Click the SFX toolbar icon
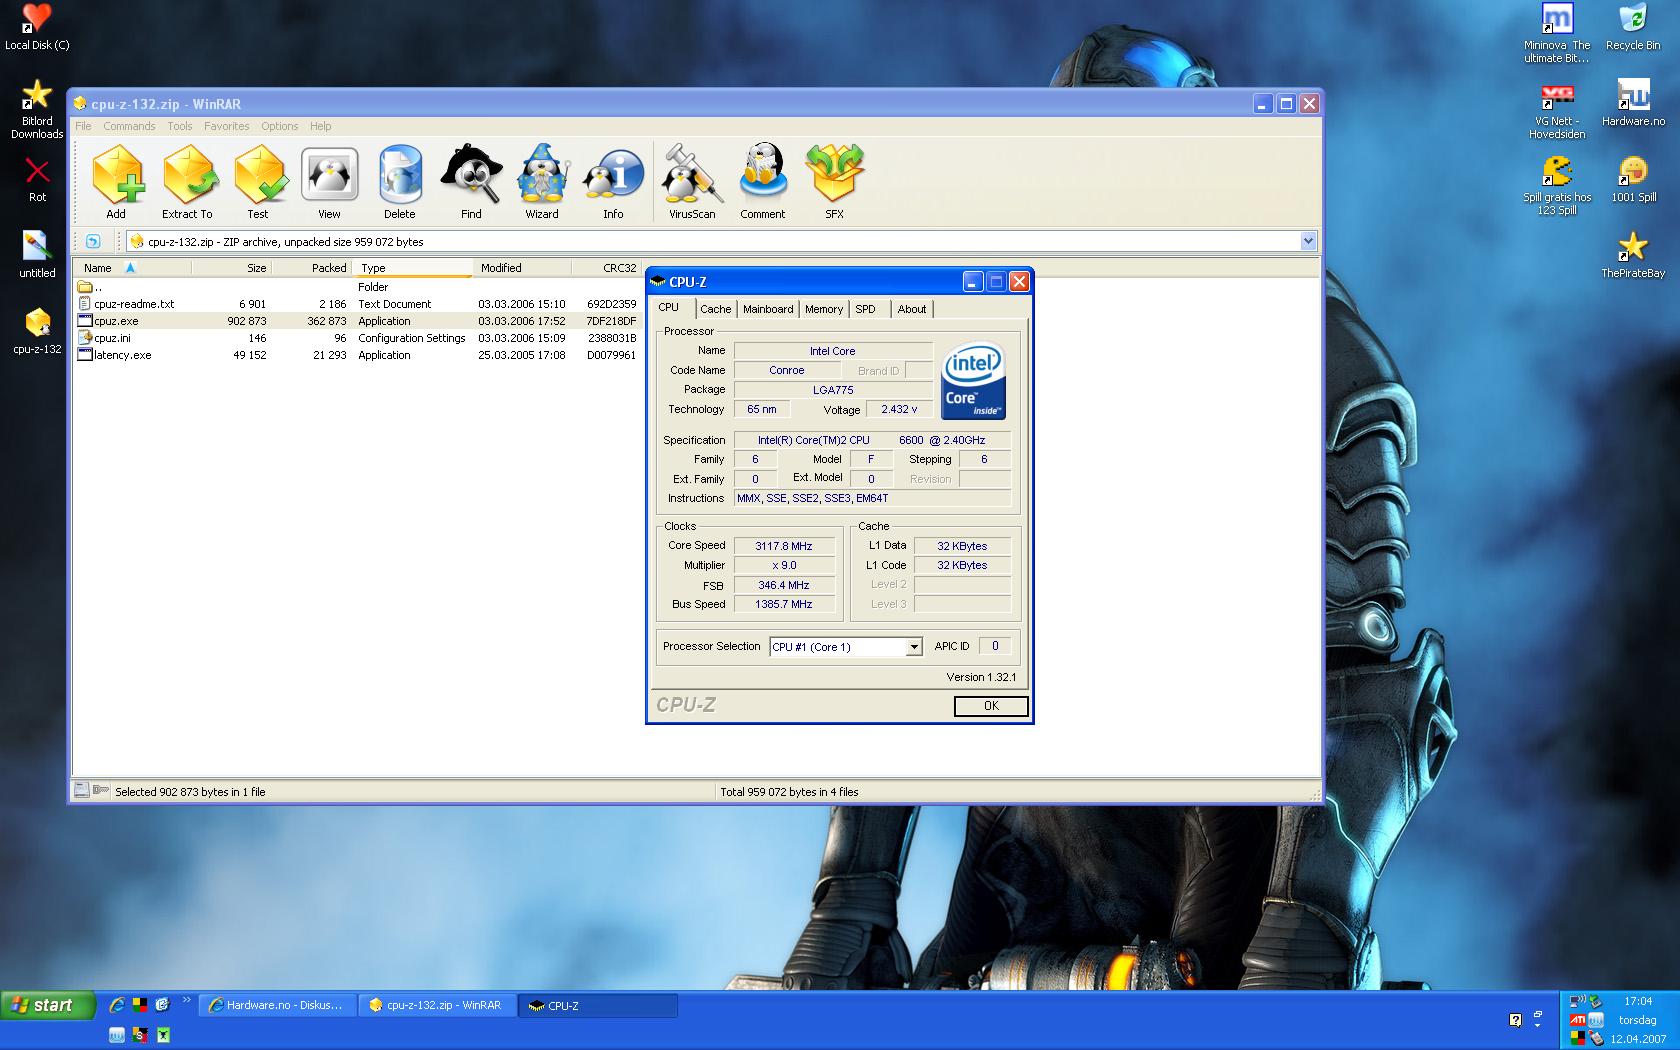This screenshot has width=1680, height=1050. click(x=835, y=182)
